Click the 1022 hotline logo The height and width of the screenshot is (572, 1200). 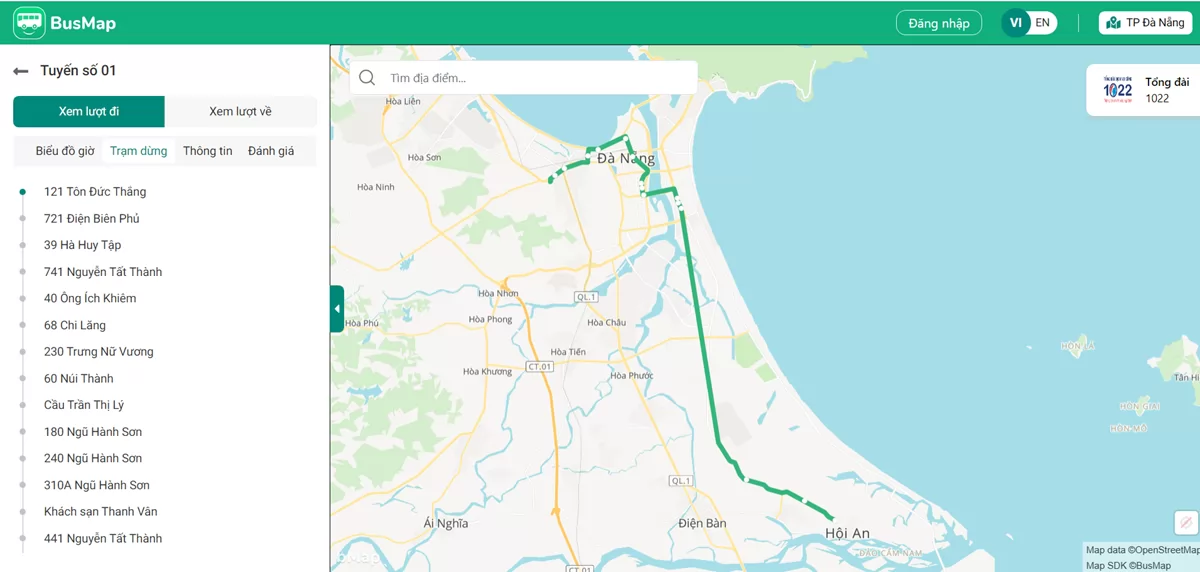coord(1117,90)
